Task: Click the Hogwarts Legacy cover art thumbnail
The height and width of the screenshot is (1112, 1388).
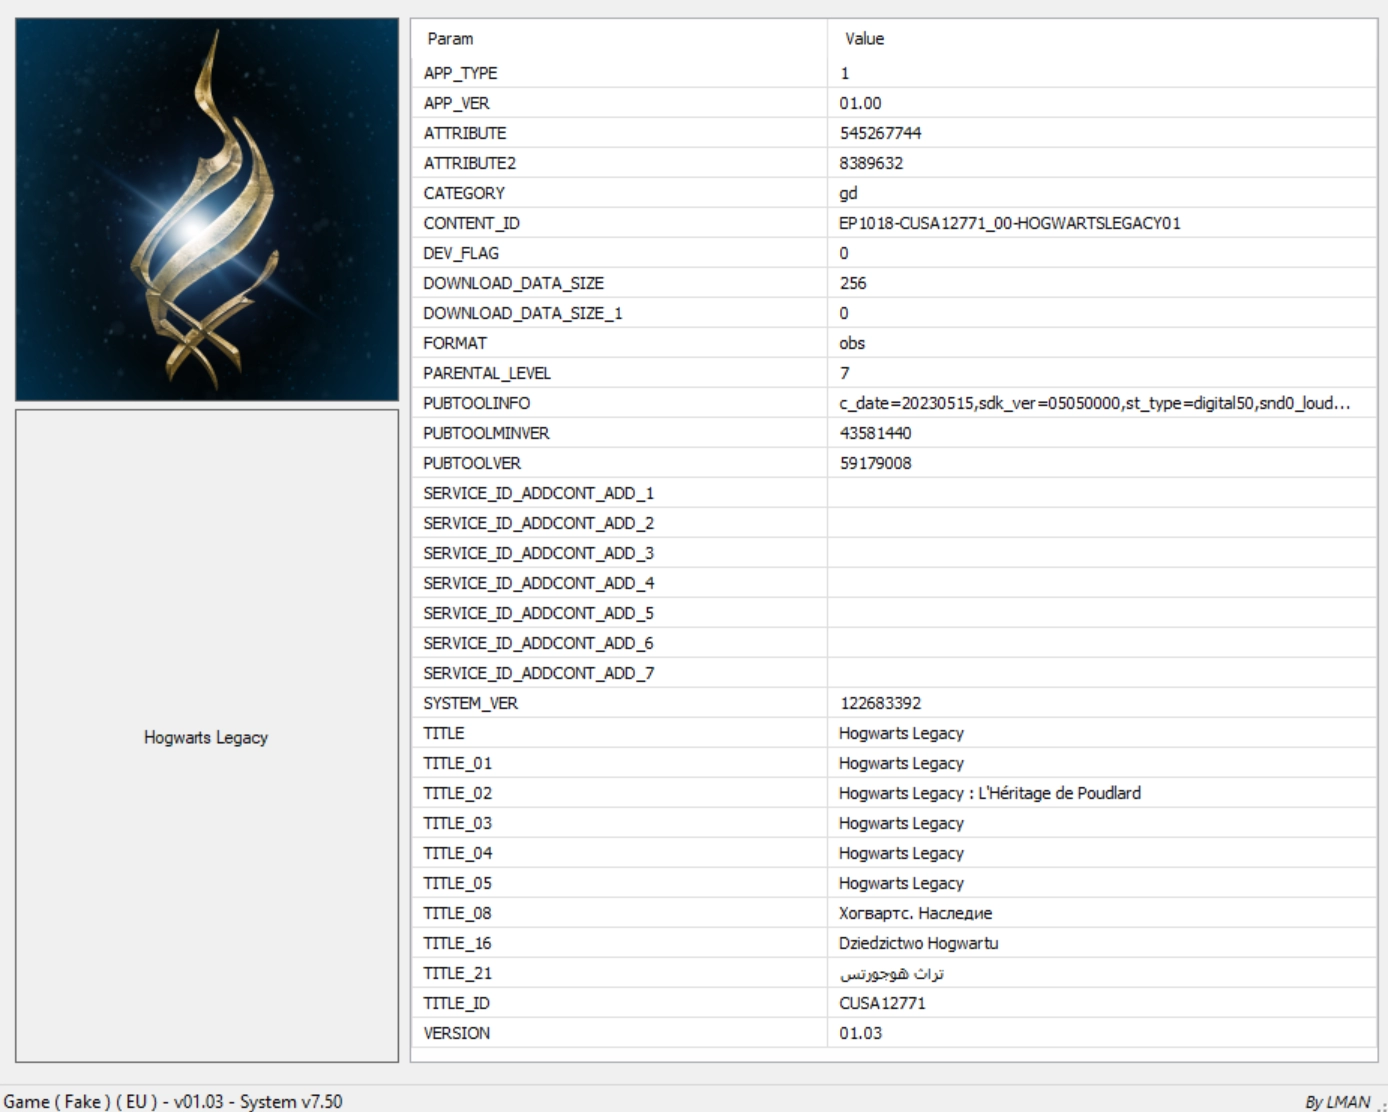Action: click(x=207, y=209)
